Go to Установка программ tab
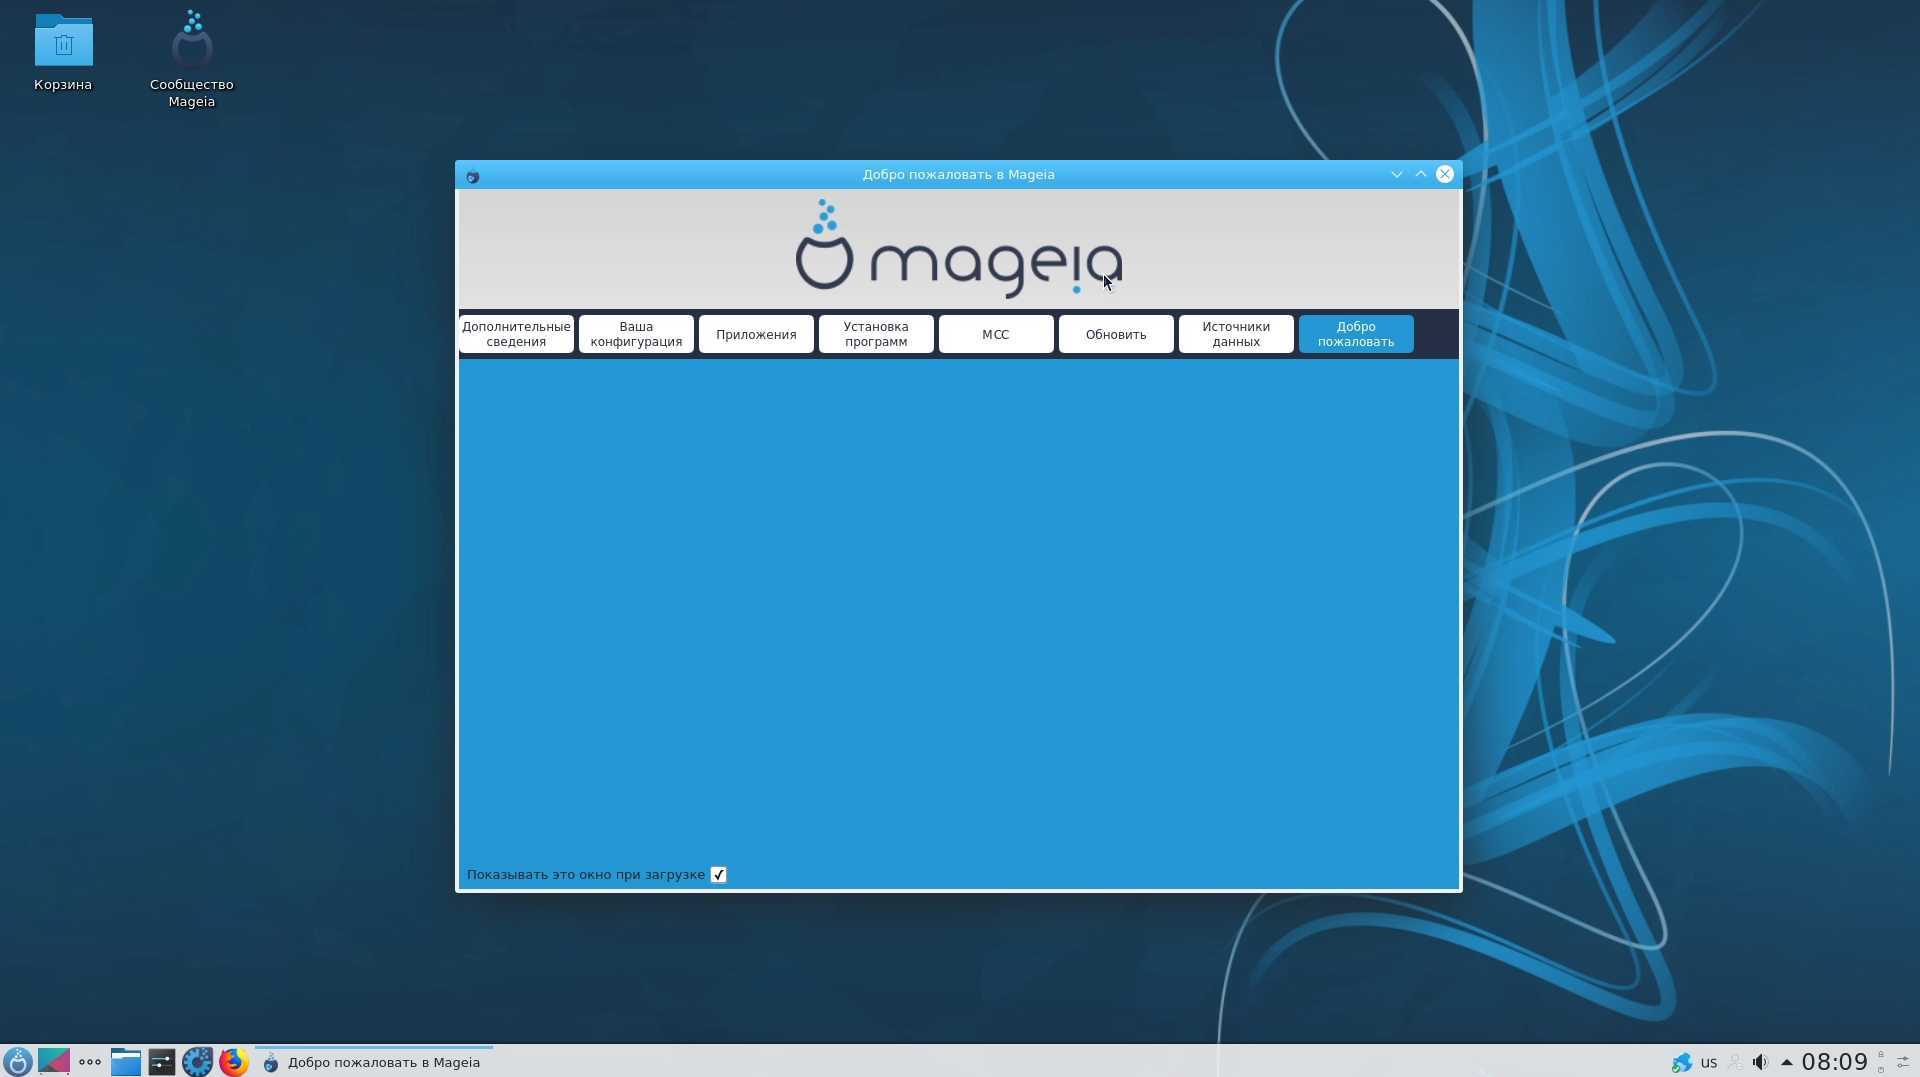1920x1077 pixels. [x=876, y=334]
